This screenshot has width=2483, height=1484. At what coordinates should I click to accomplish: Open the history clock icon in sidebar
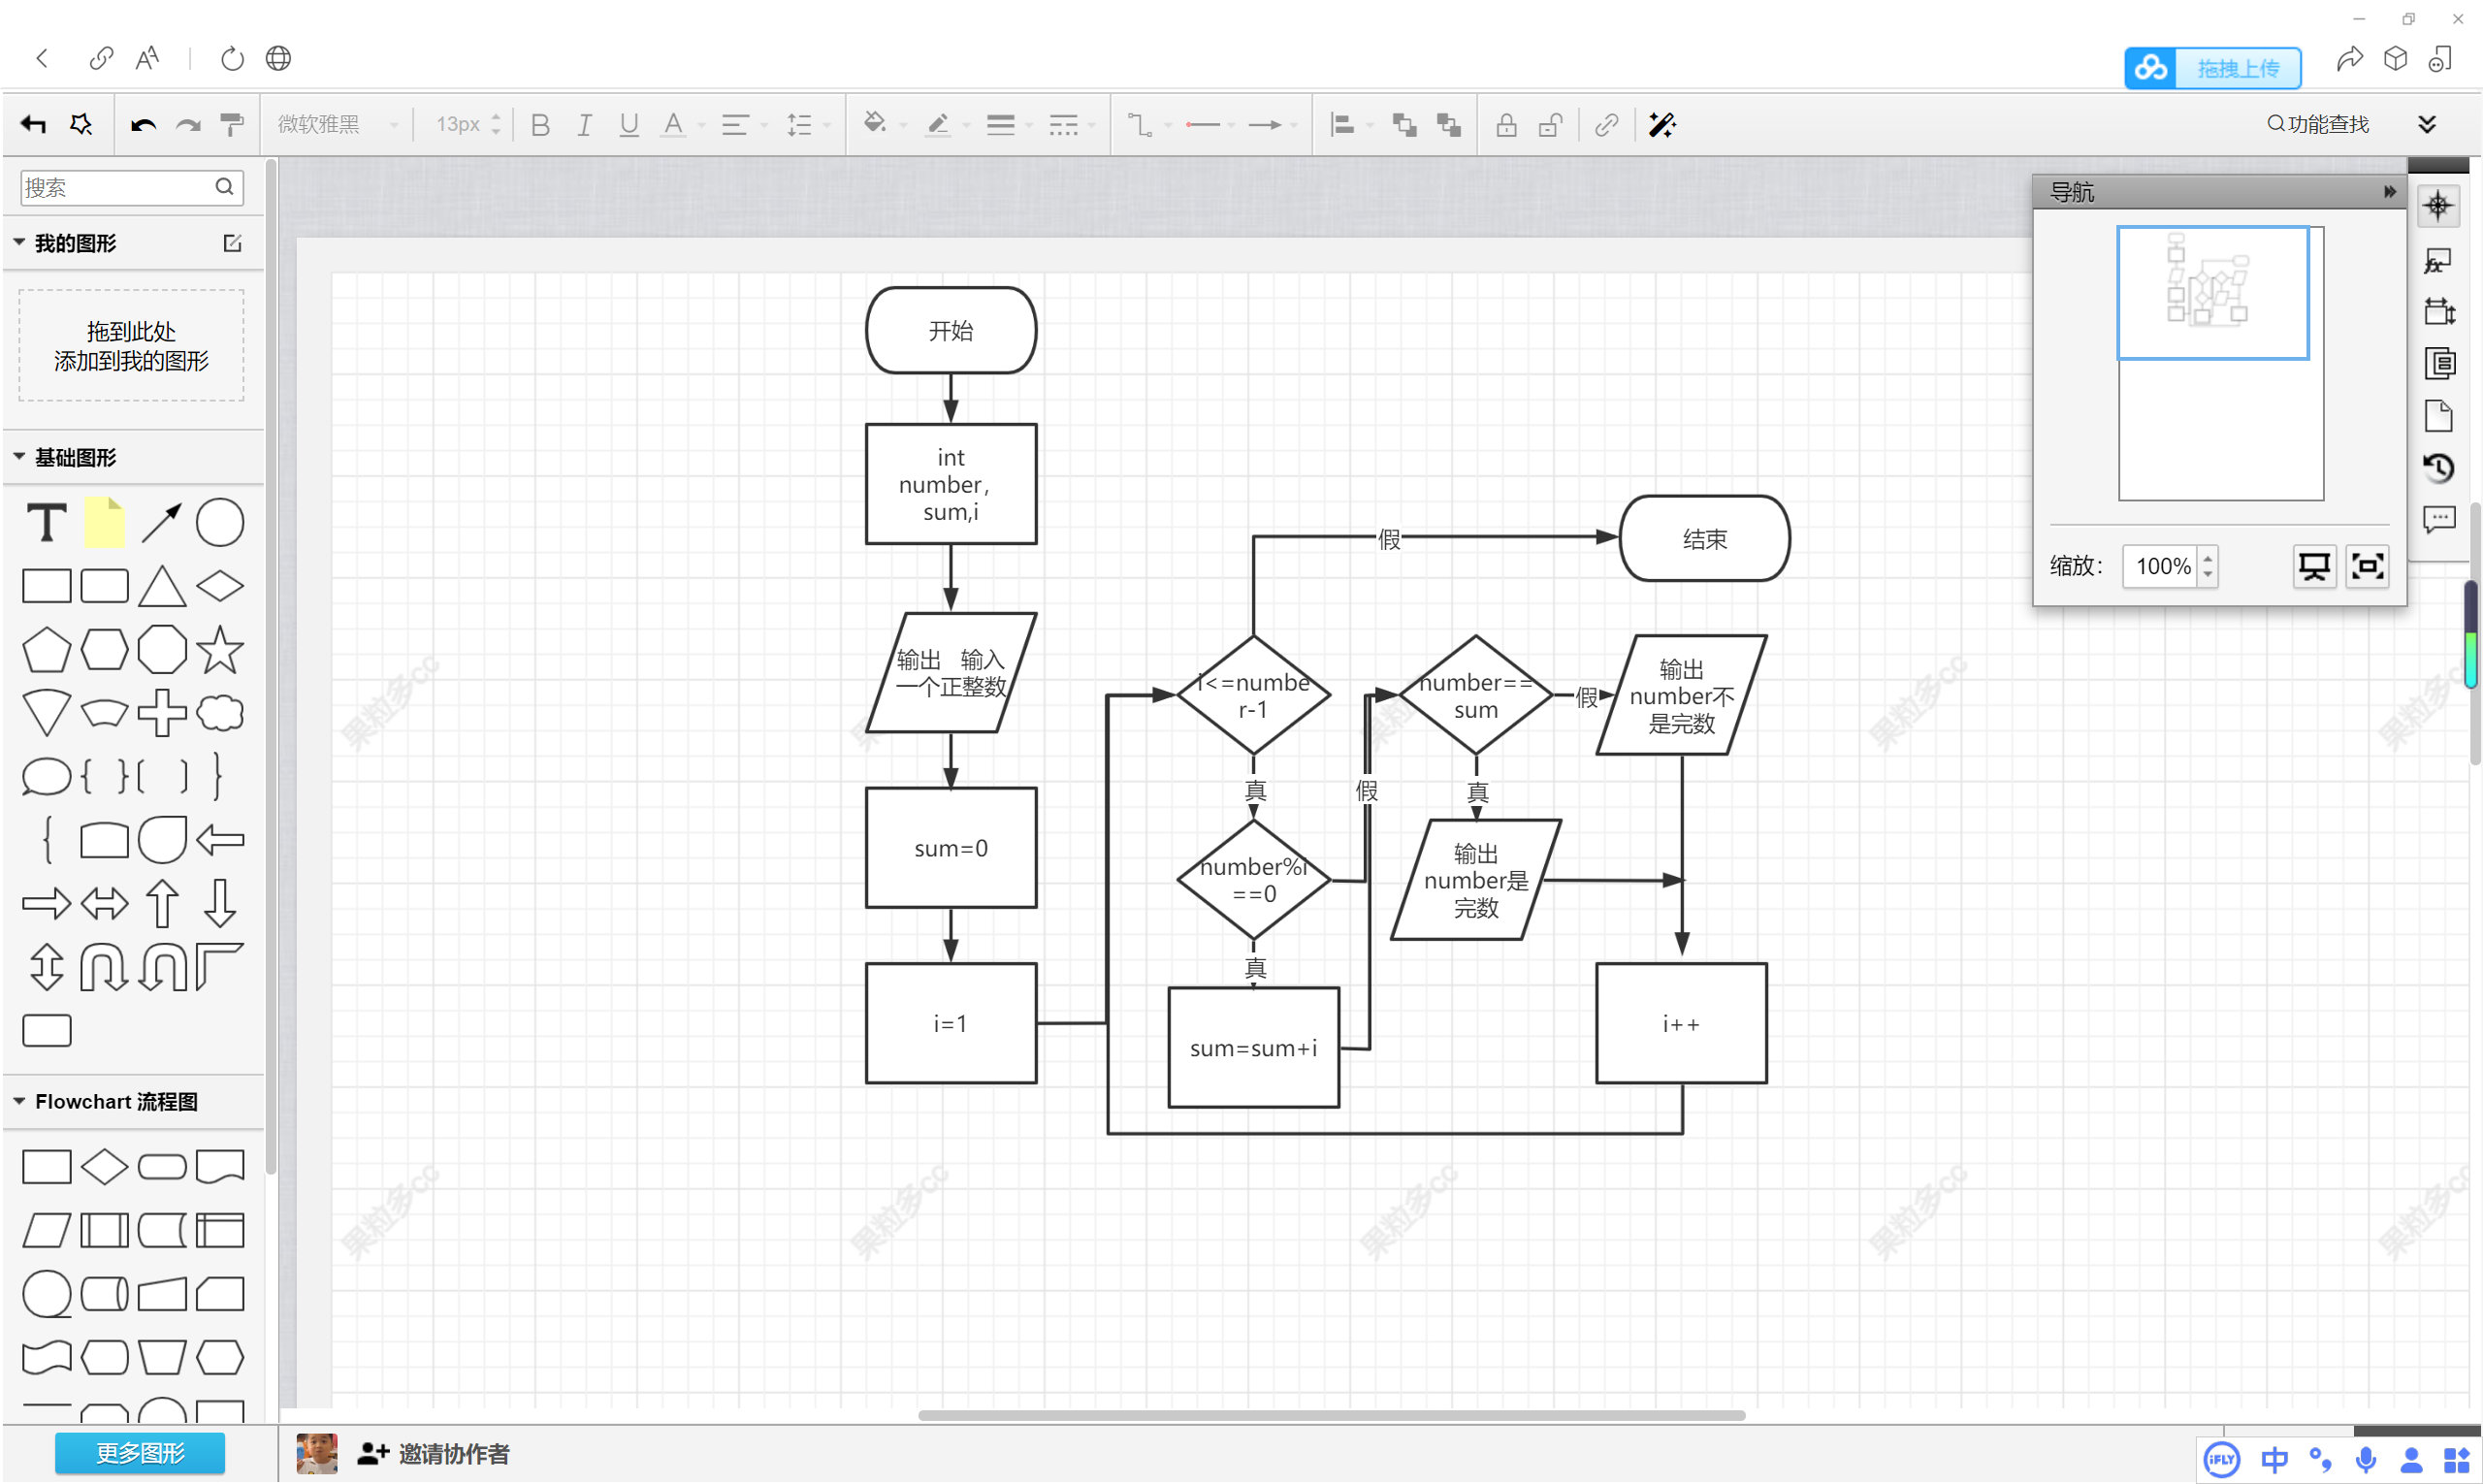(x=2438, y=467)
